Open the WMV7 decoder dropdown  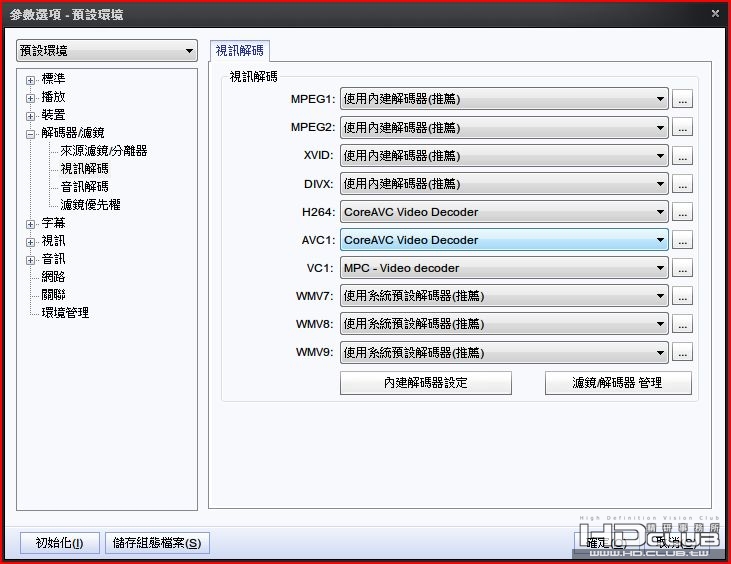tap(504, 296)
